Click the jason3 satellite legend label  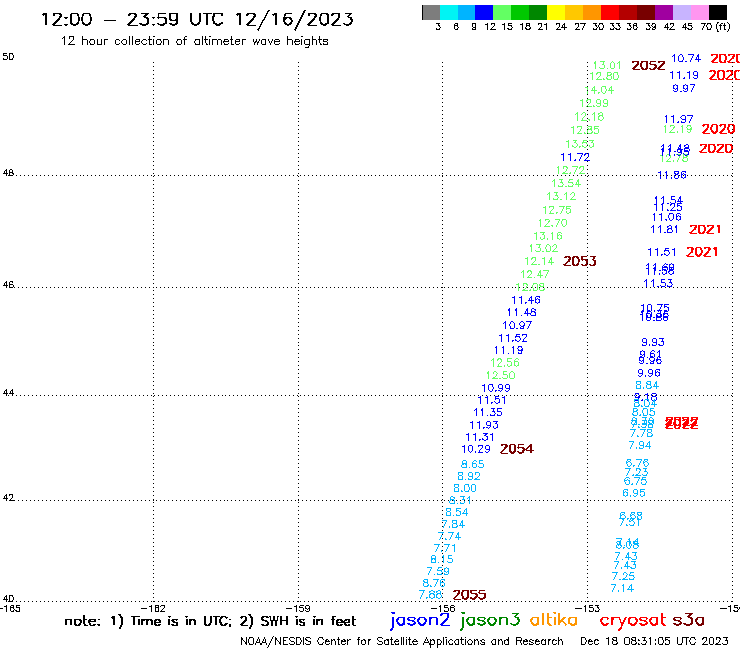click(490, 620)
